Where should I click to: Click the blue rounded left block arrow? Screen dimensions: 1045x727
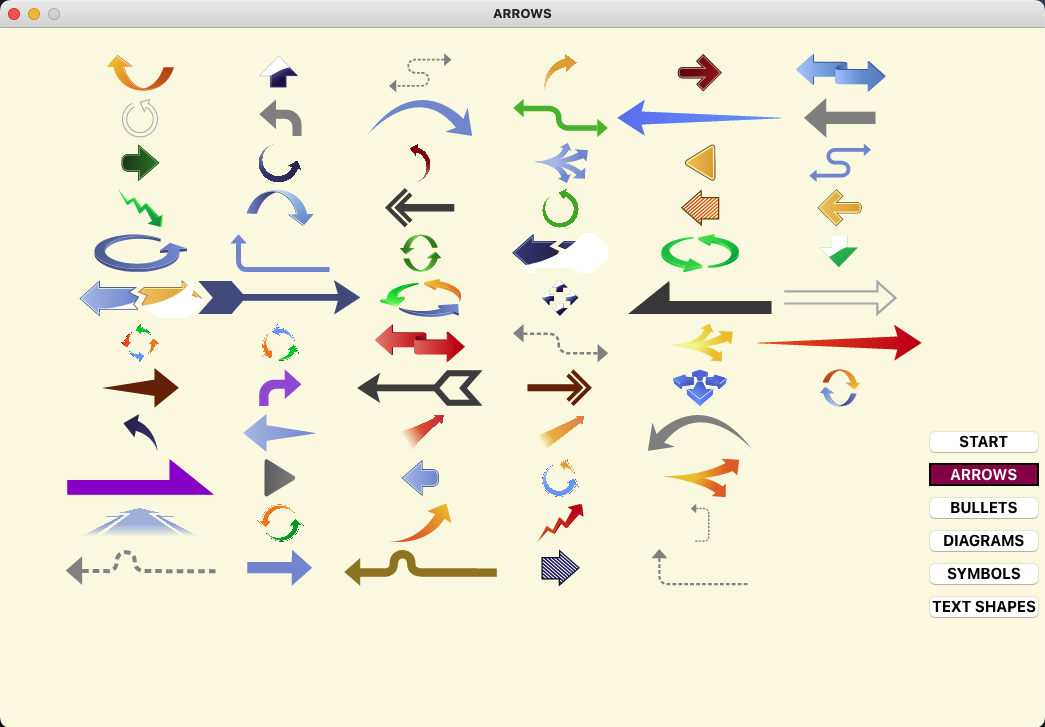click(x=420, y=477)
